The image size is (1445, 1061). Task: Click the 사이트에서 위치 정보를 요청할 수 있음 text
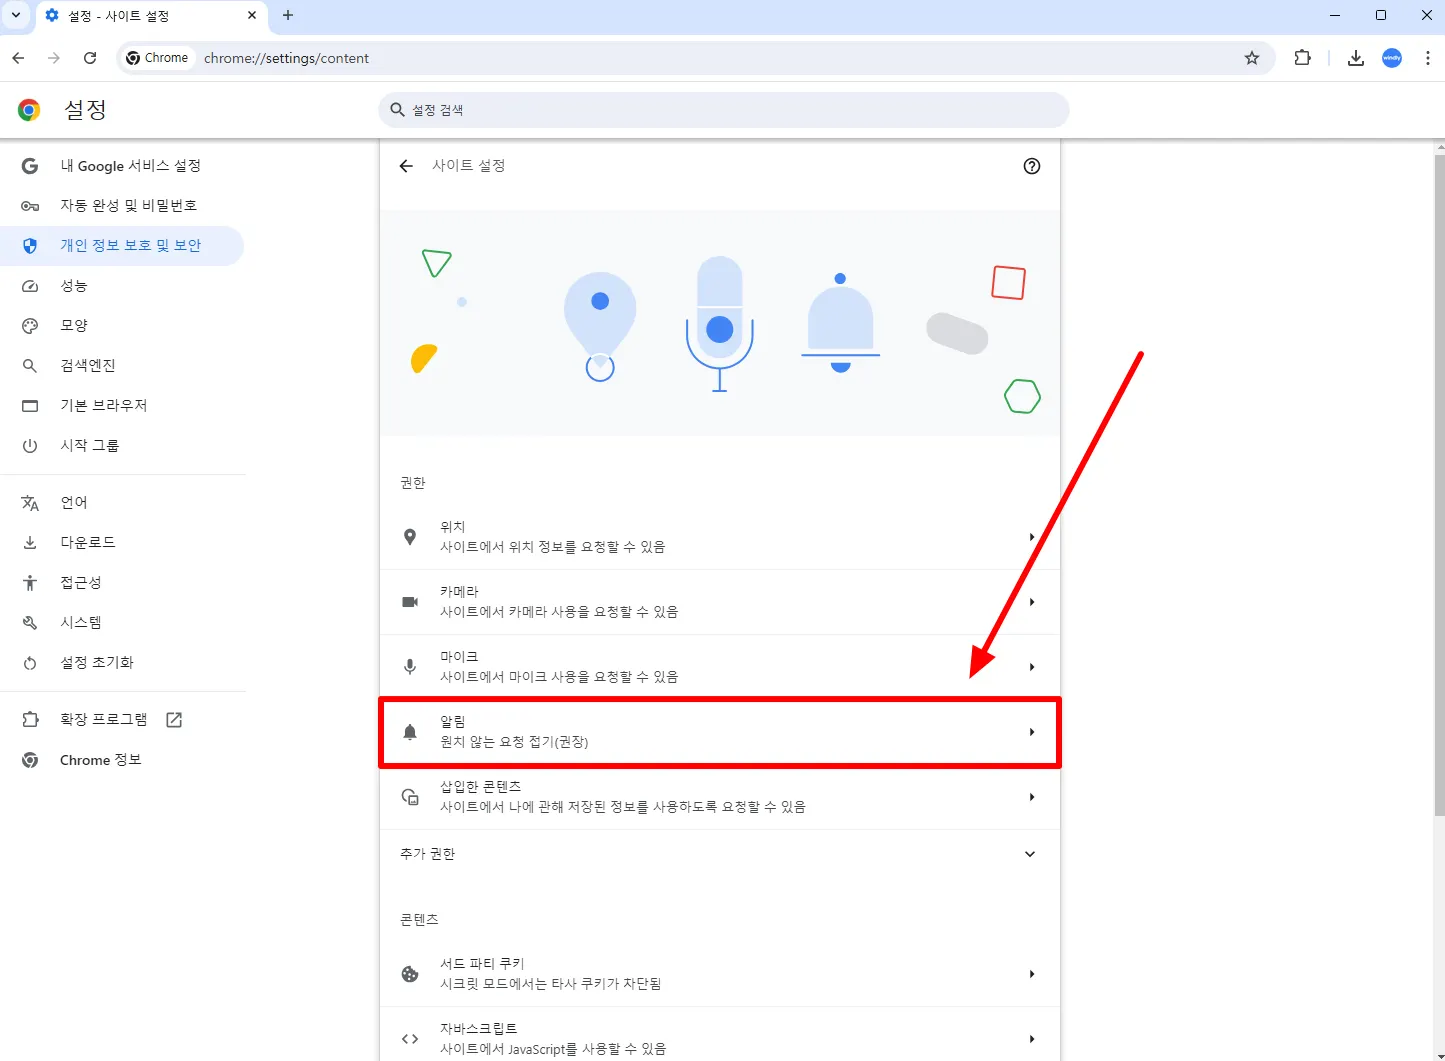(553, 547)
